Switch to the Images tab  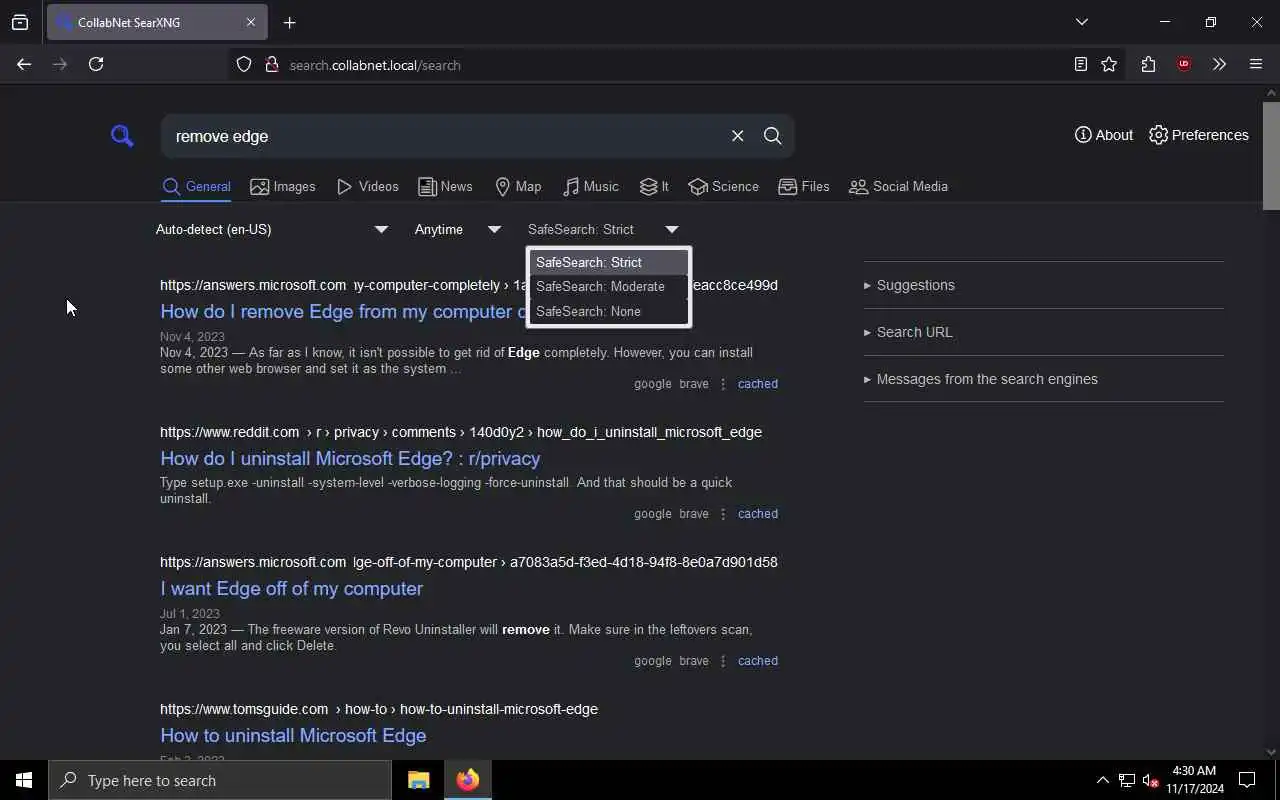click(283, 186)
